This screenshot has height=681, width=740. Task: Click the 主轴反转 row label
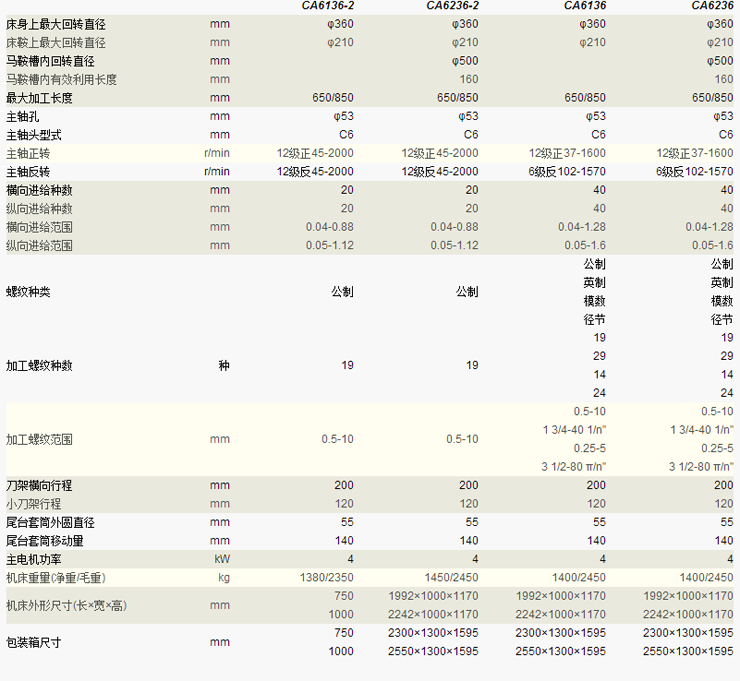click(x=28, y=172)
